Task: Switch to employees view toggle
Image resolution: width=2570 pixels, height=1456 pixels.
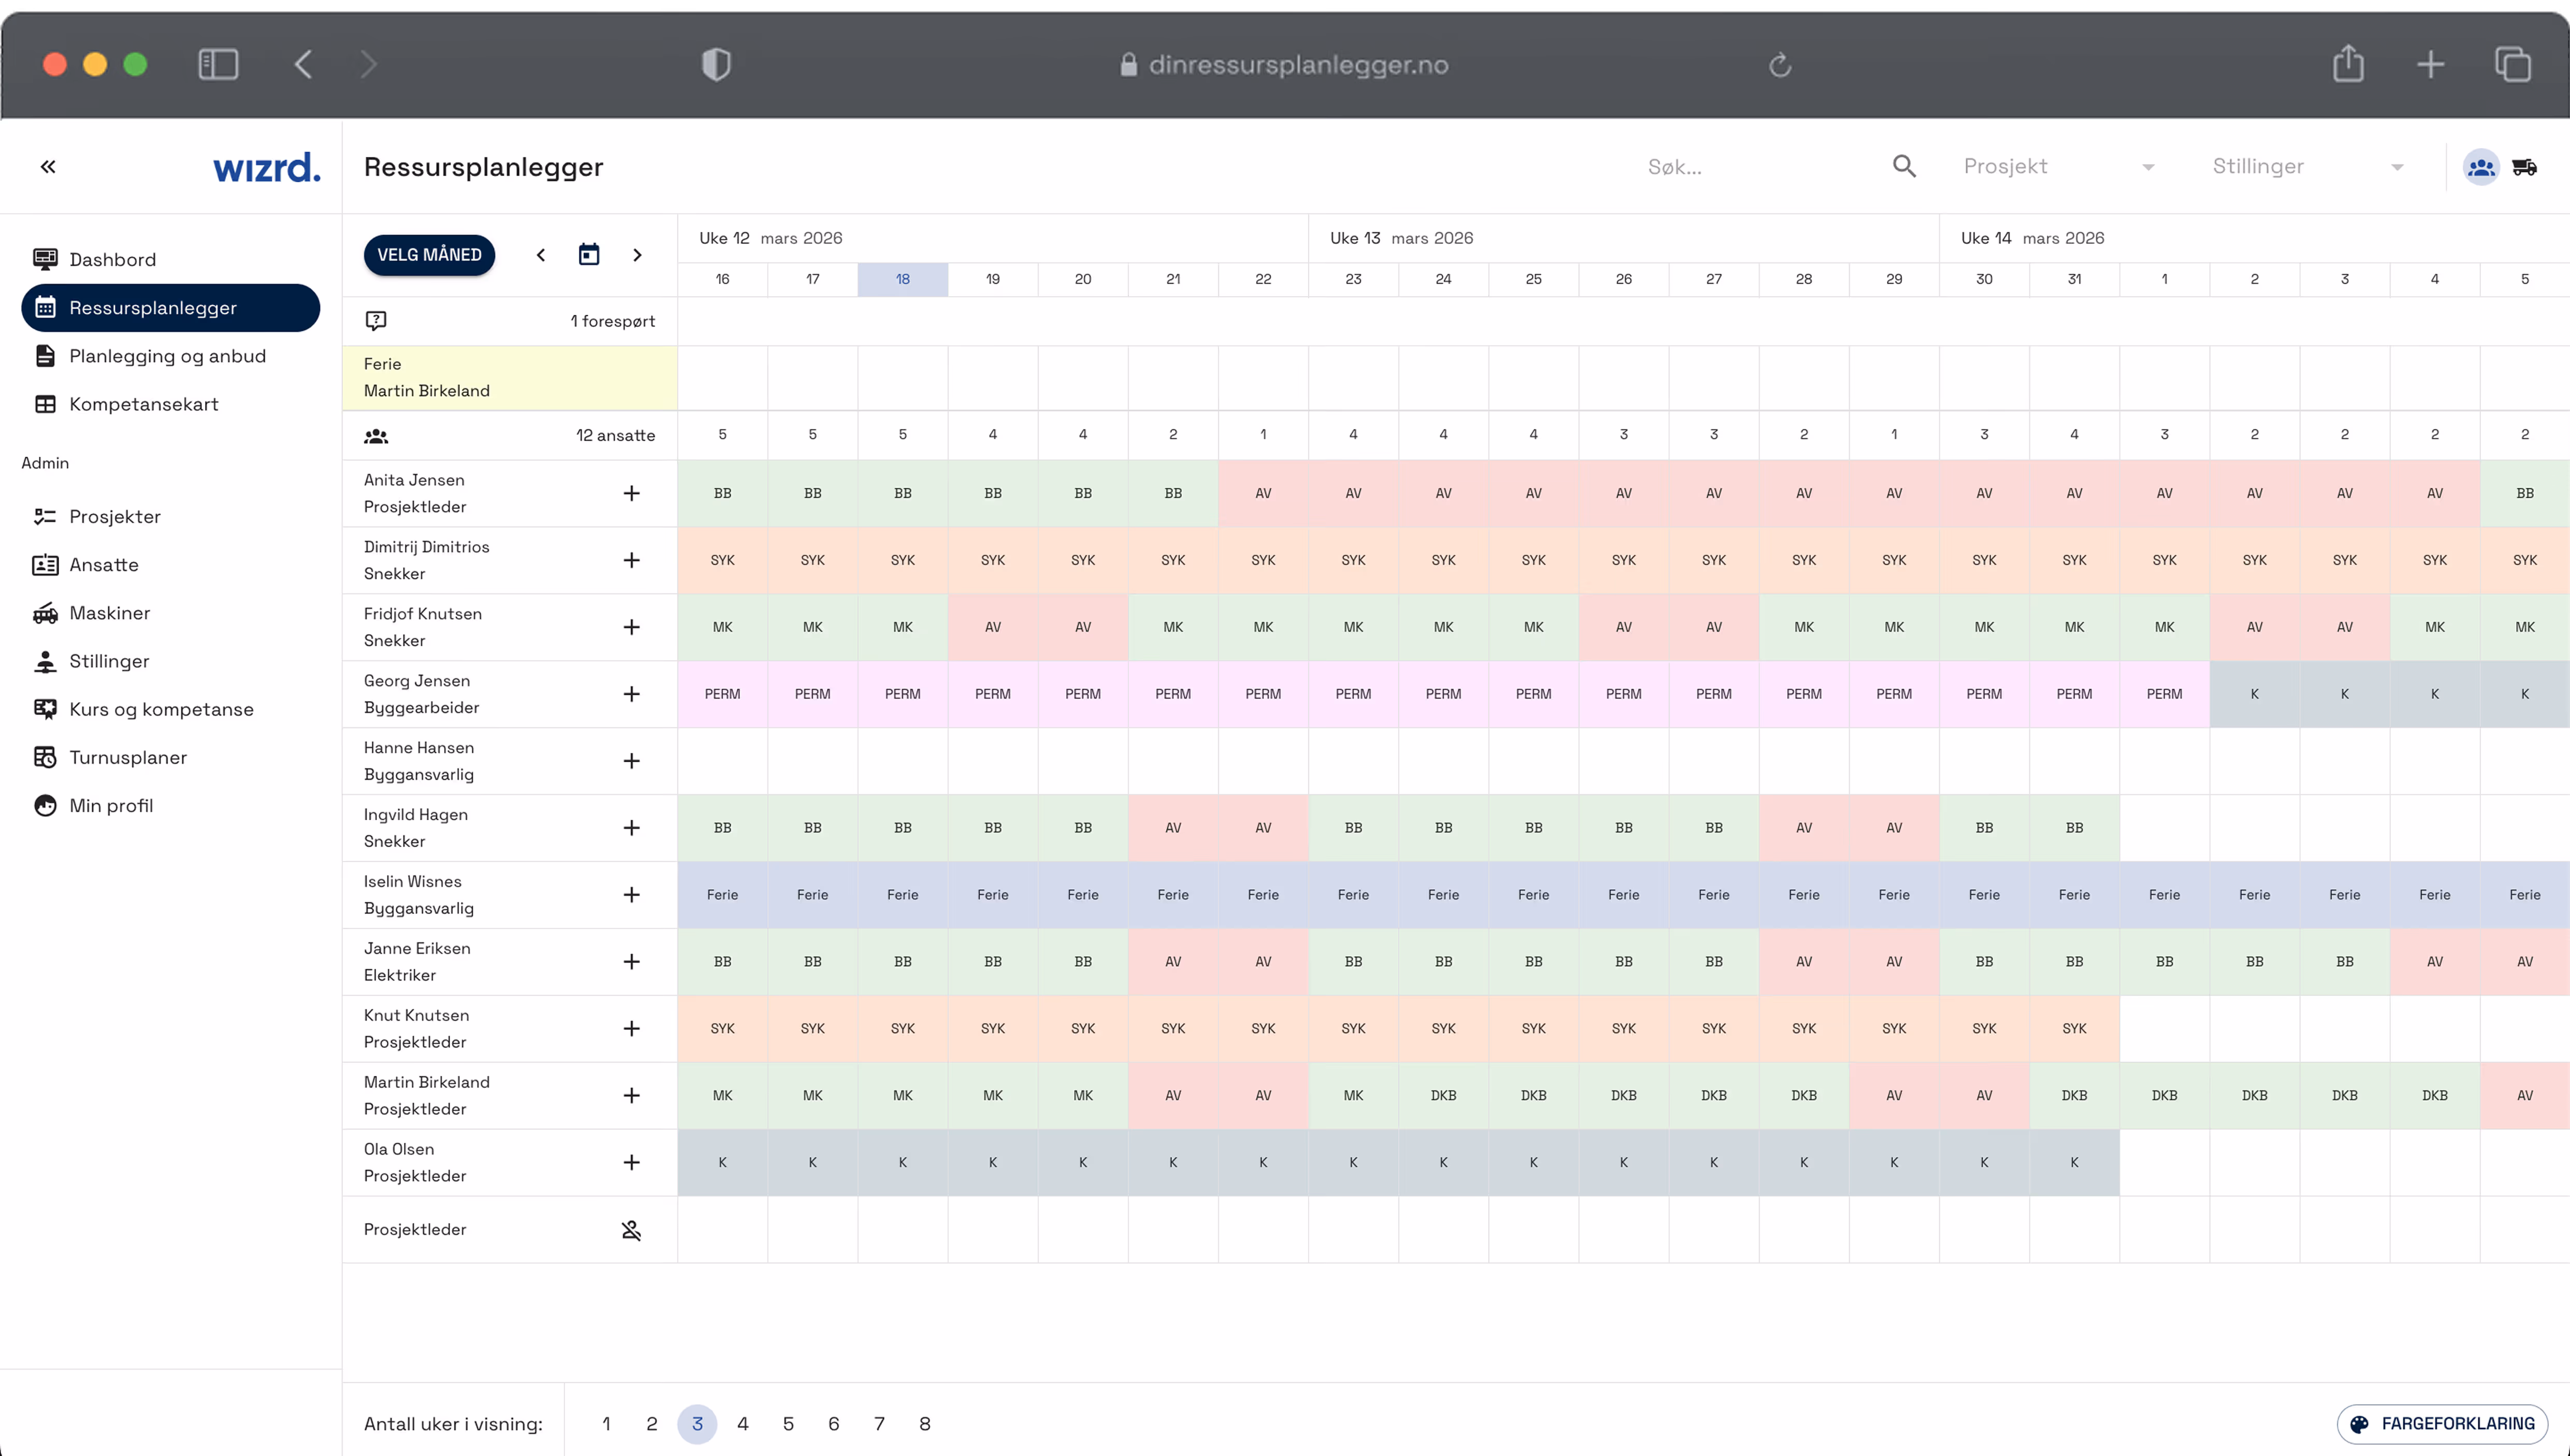Action: pos(2480,167)
